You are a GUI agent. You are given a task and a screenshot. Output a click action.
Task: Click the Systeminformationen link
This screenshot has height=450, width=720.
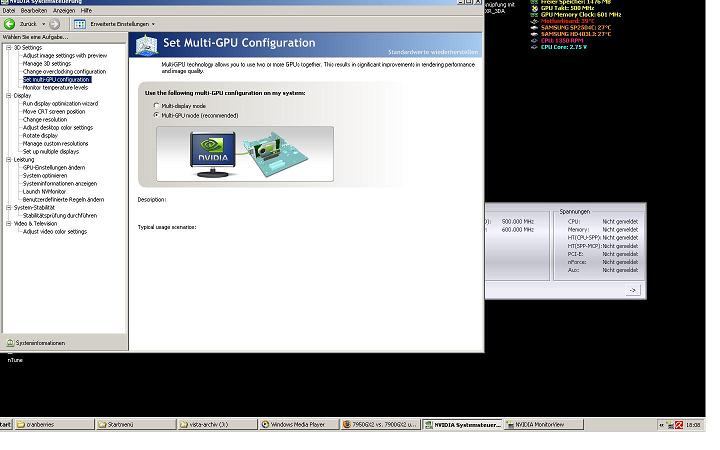click(40, 343)
